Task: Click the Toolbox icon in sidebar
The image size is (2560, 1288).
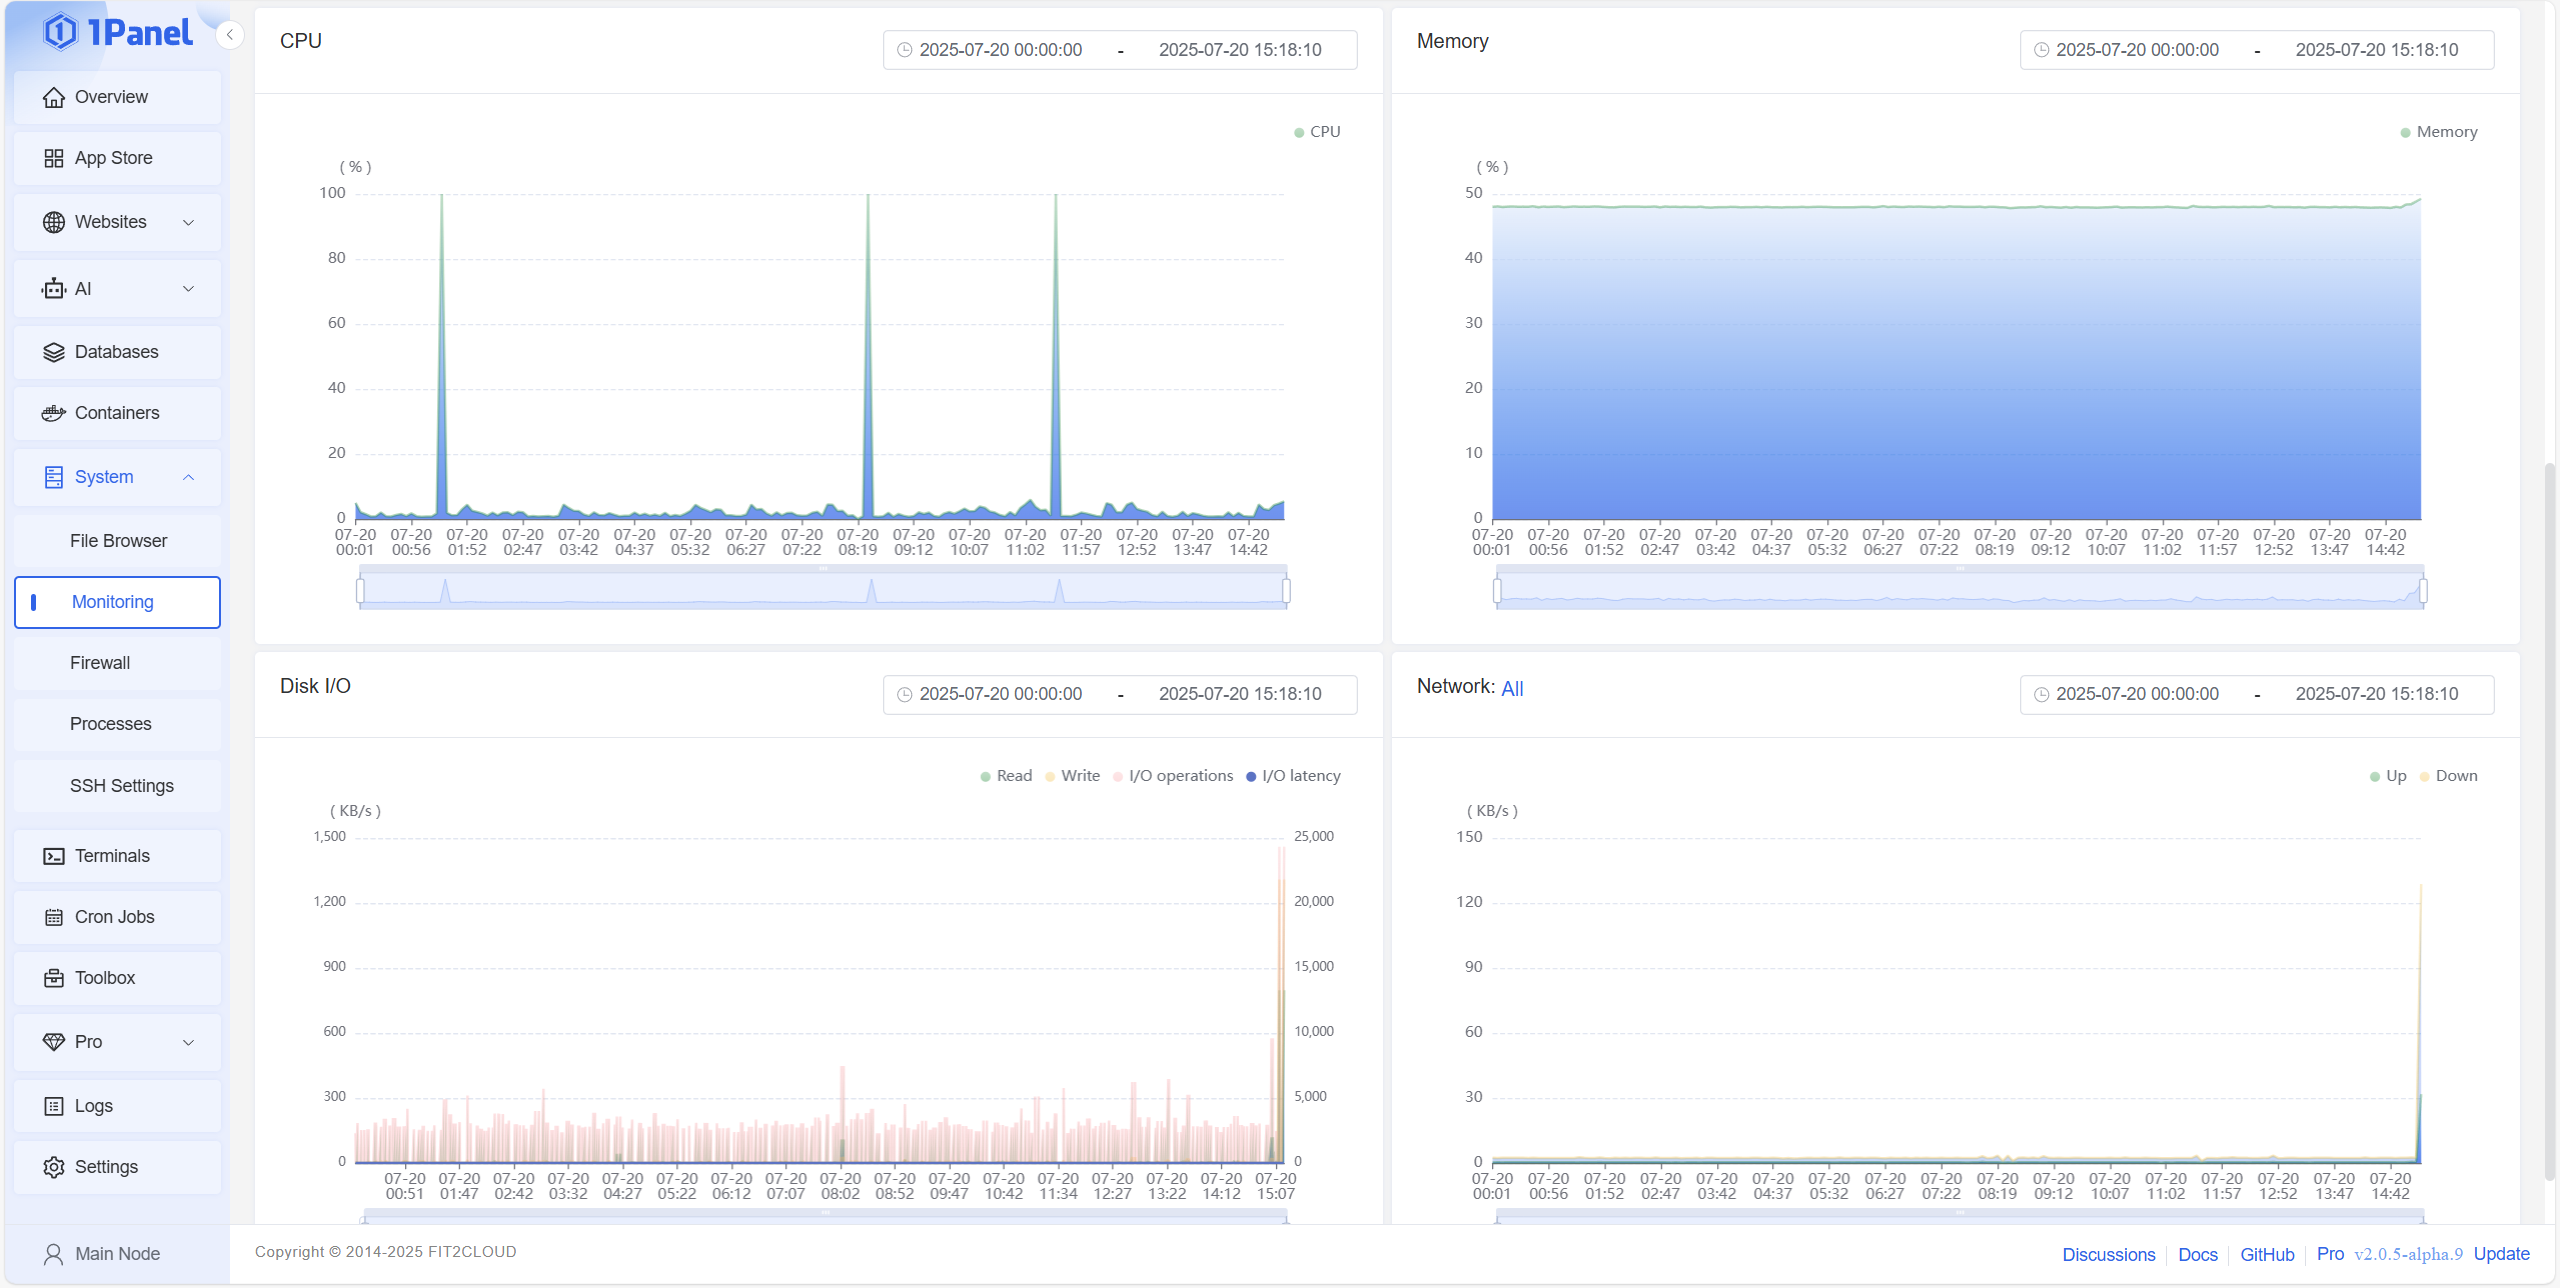Action: (54, 978)
